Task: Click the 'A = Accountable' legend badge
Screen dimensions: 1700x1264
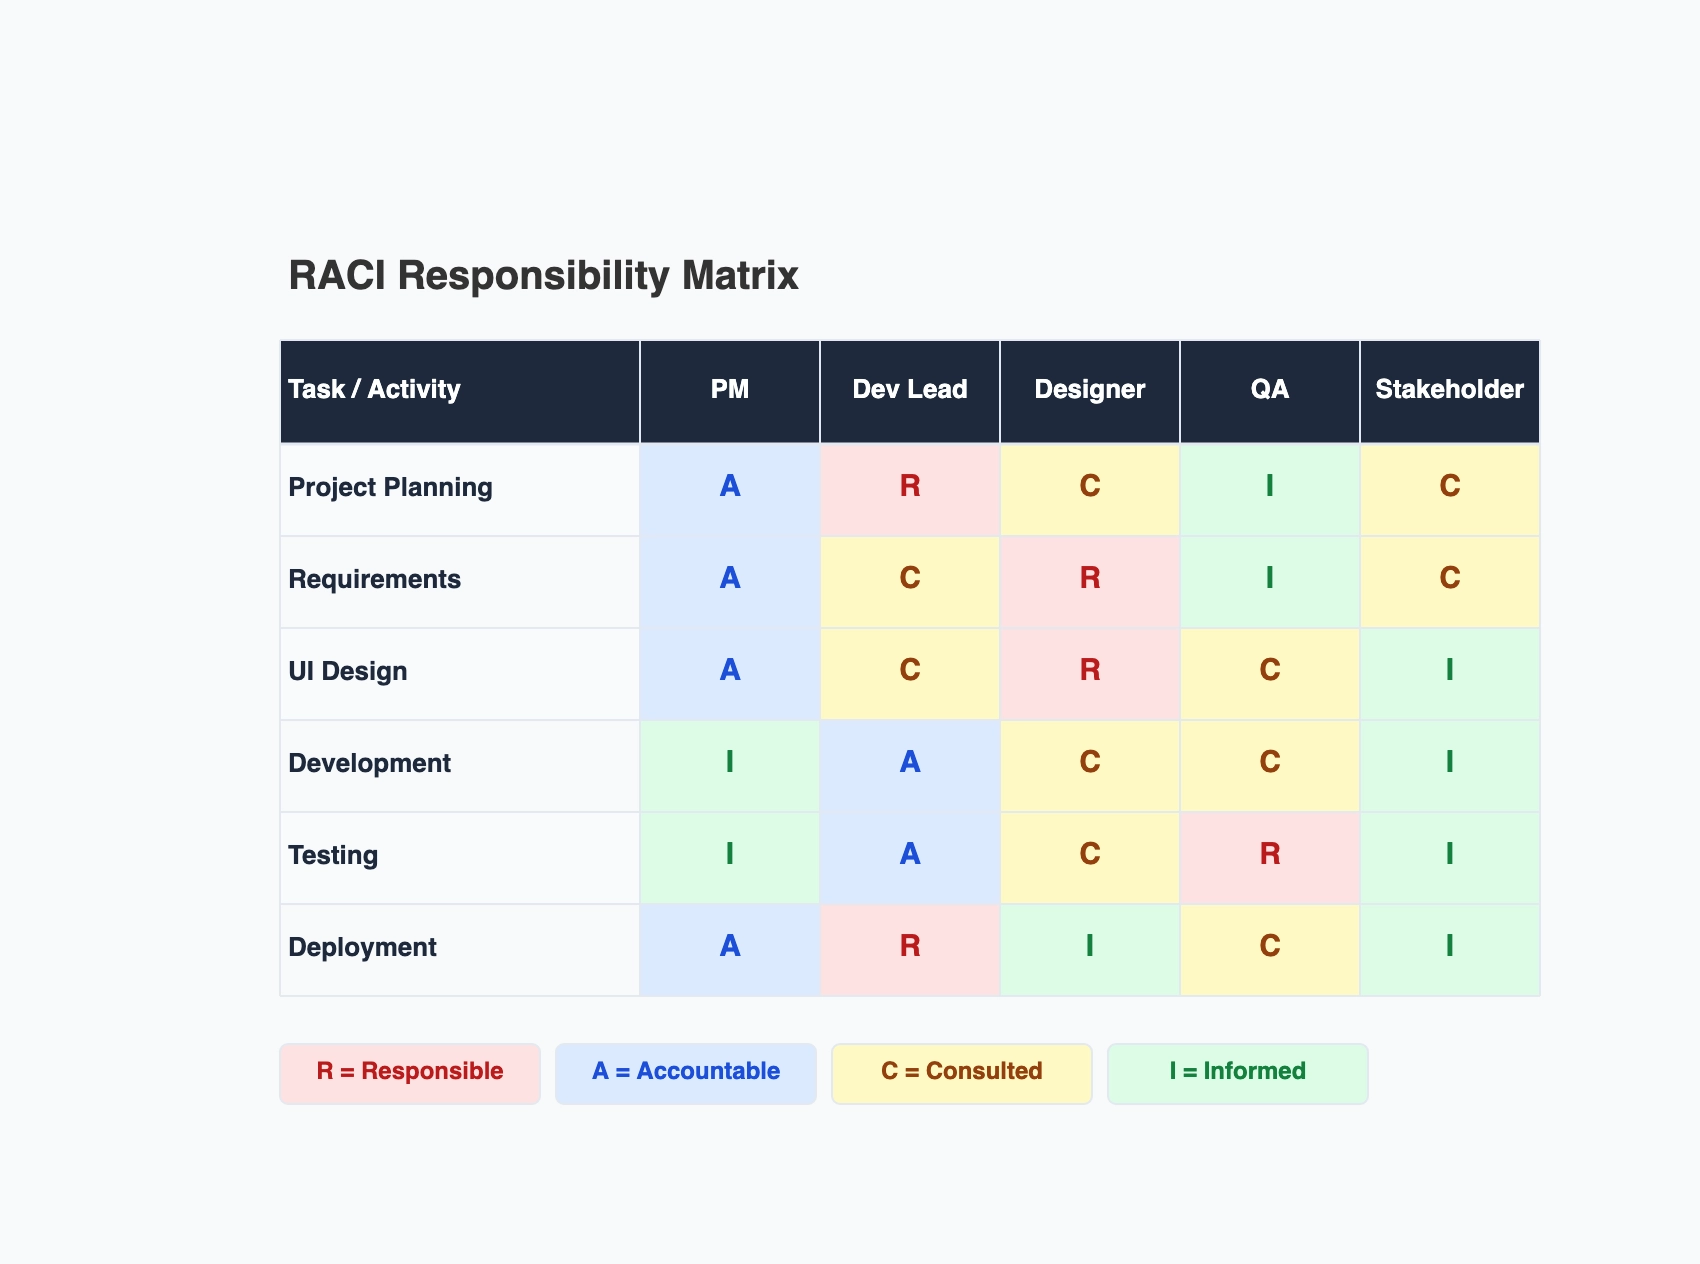Action: coord(686,1072)
